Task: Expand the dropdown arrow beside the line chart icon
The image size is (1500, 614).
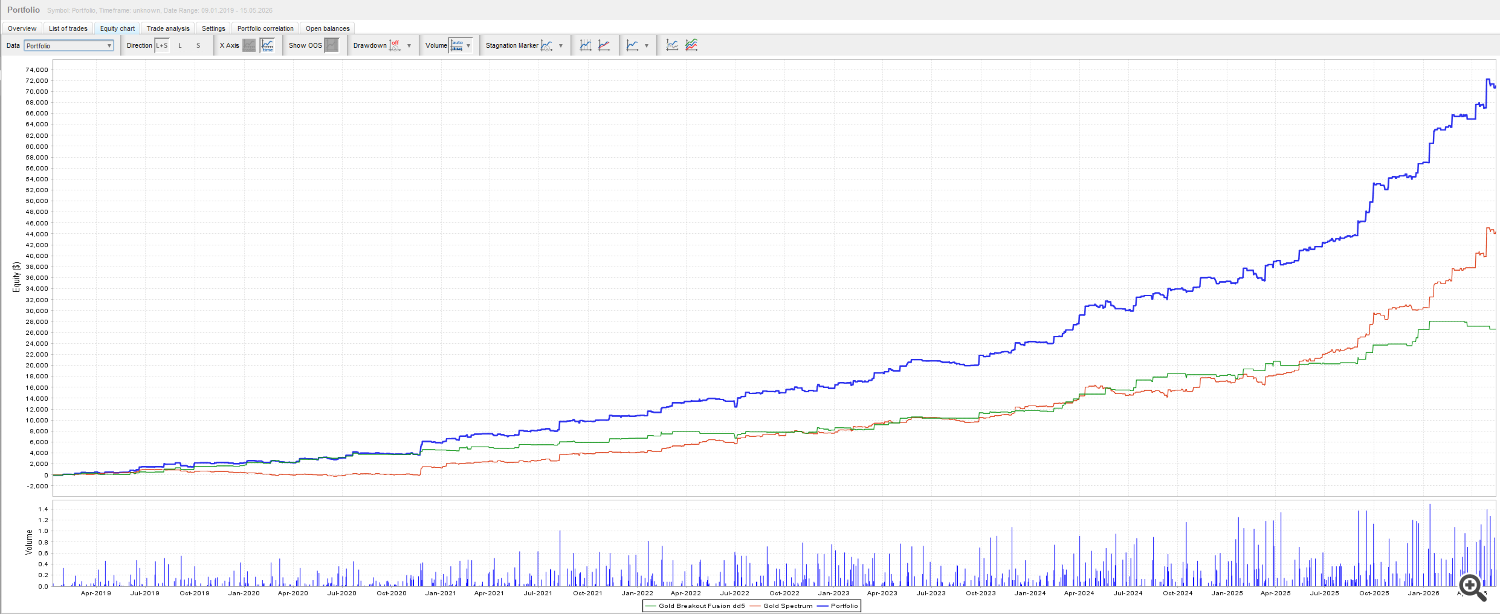Action: (647, 46)
